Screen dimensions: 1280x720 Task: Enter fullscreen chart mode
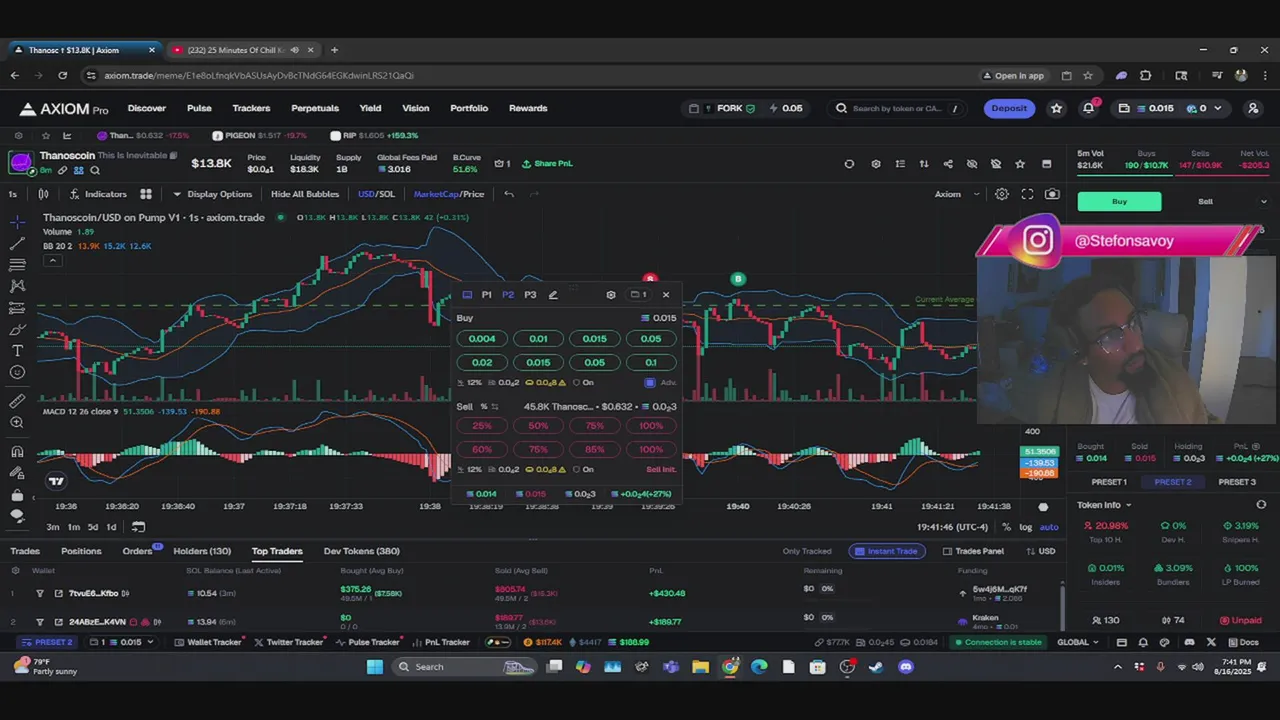[1027, 194]
